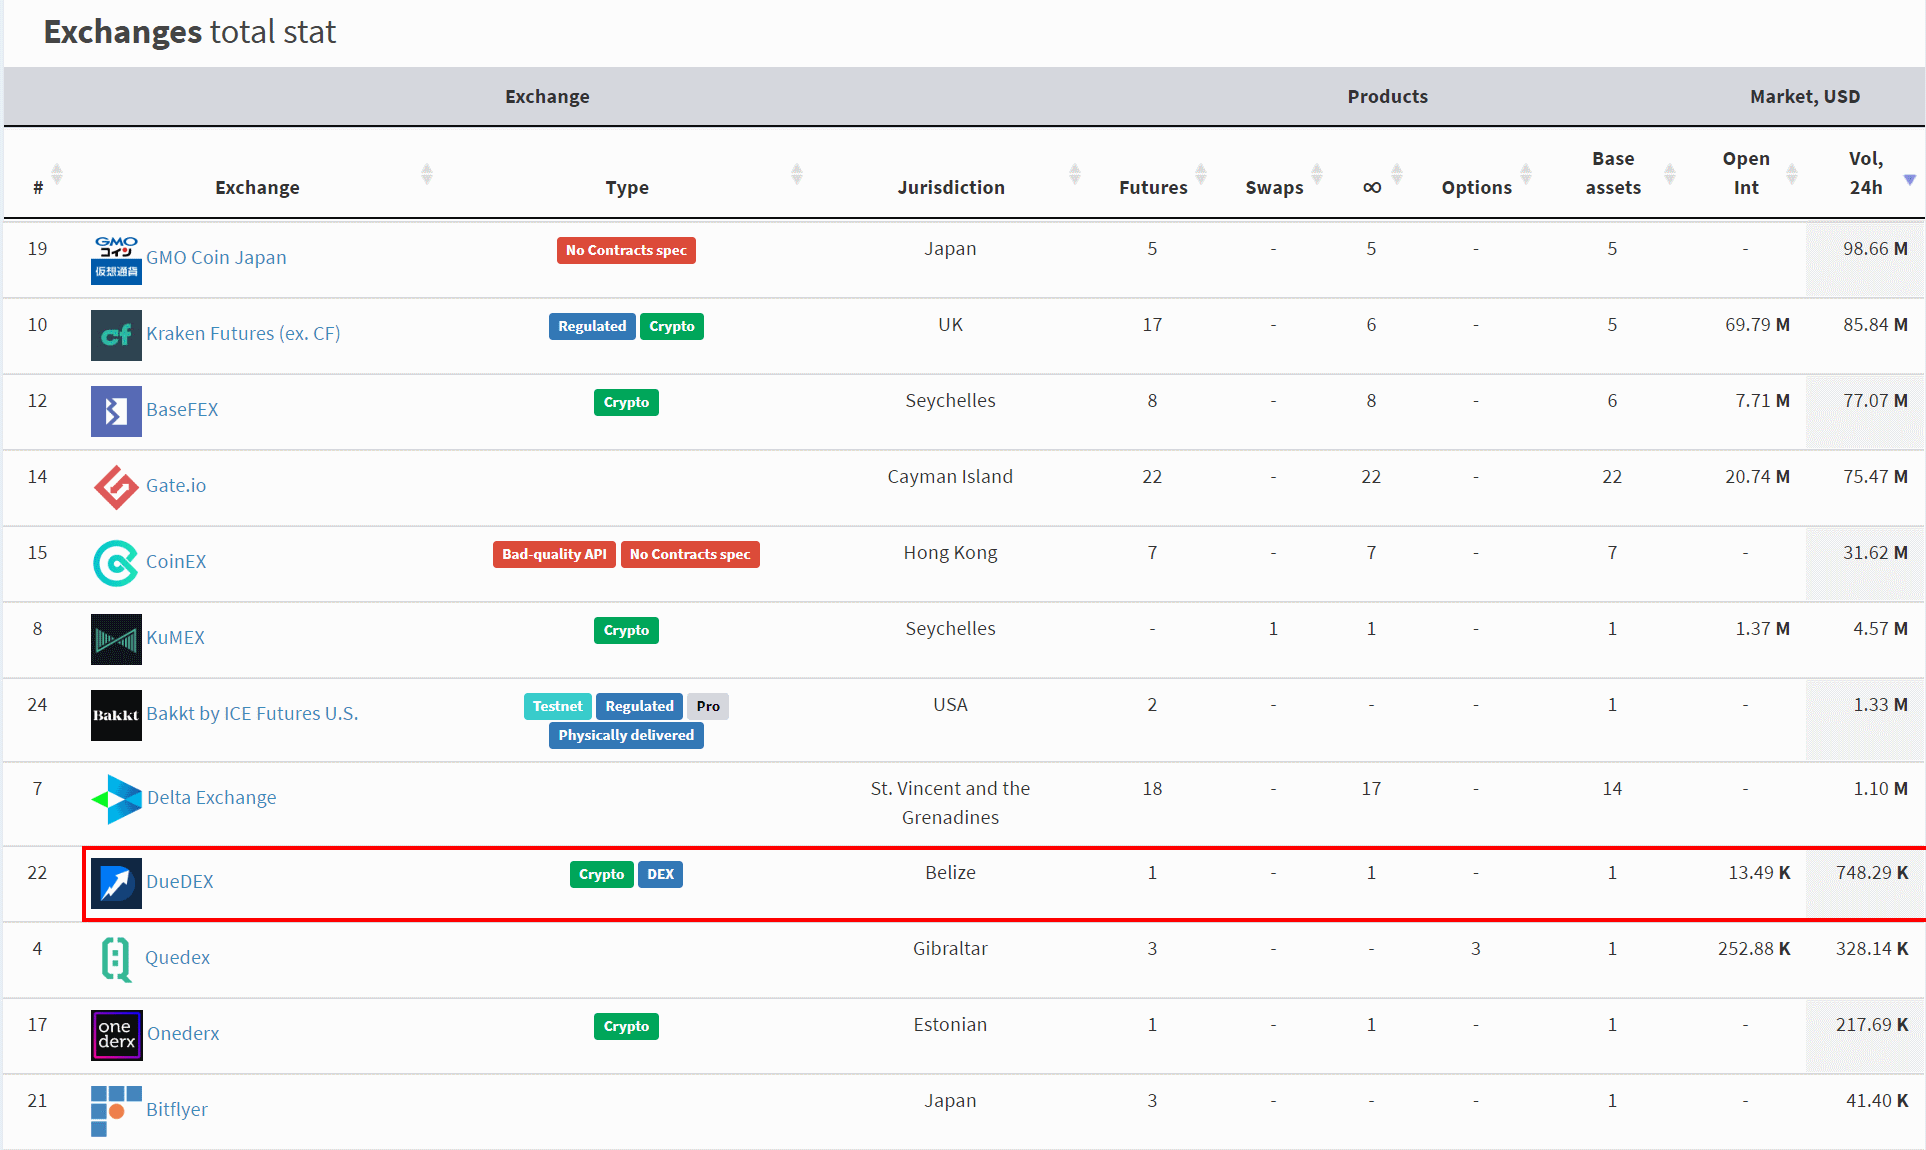Click CoinEX's Bad-quality API tag
The height and width of the screenshot is (1150, 1926).
coord(554,554)
